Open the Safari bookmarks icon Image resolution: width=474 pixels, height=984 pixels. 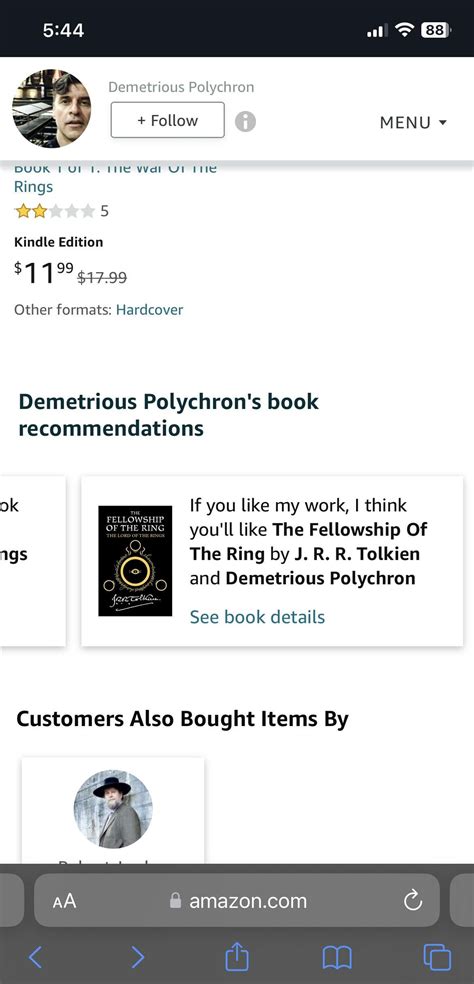coord(337,958)
